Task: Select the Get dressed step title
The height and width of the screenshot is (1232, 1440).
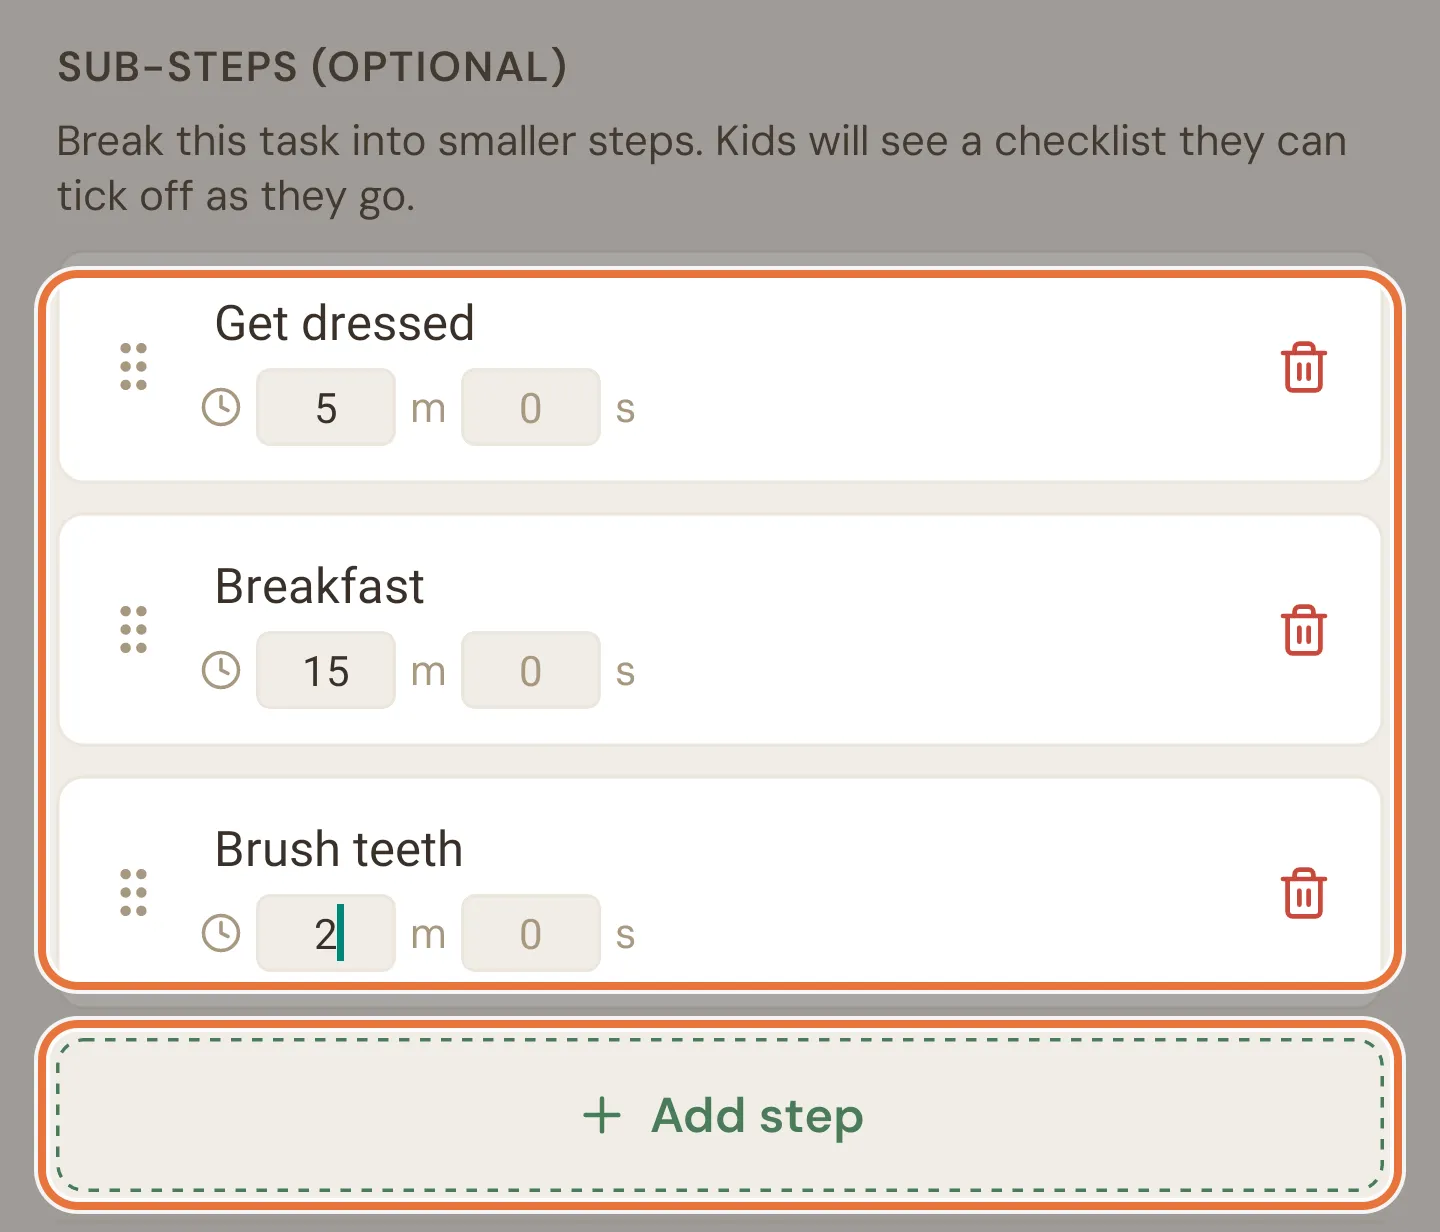Action: coord(344,324)
